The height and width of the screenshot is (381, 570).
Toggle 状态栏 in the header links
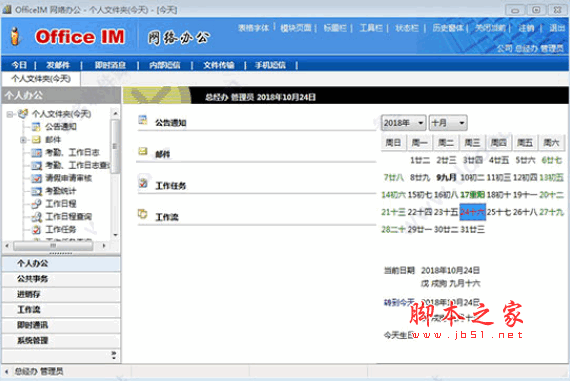pyautogui.click(x=407, y=28)
